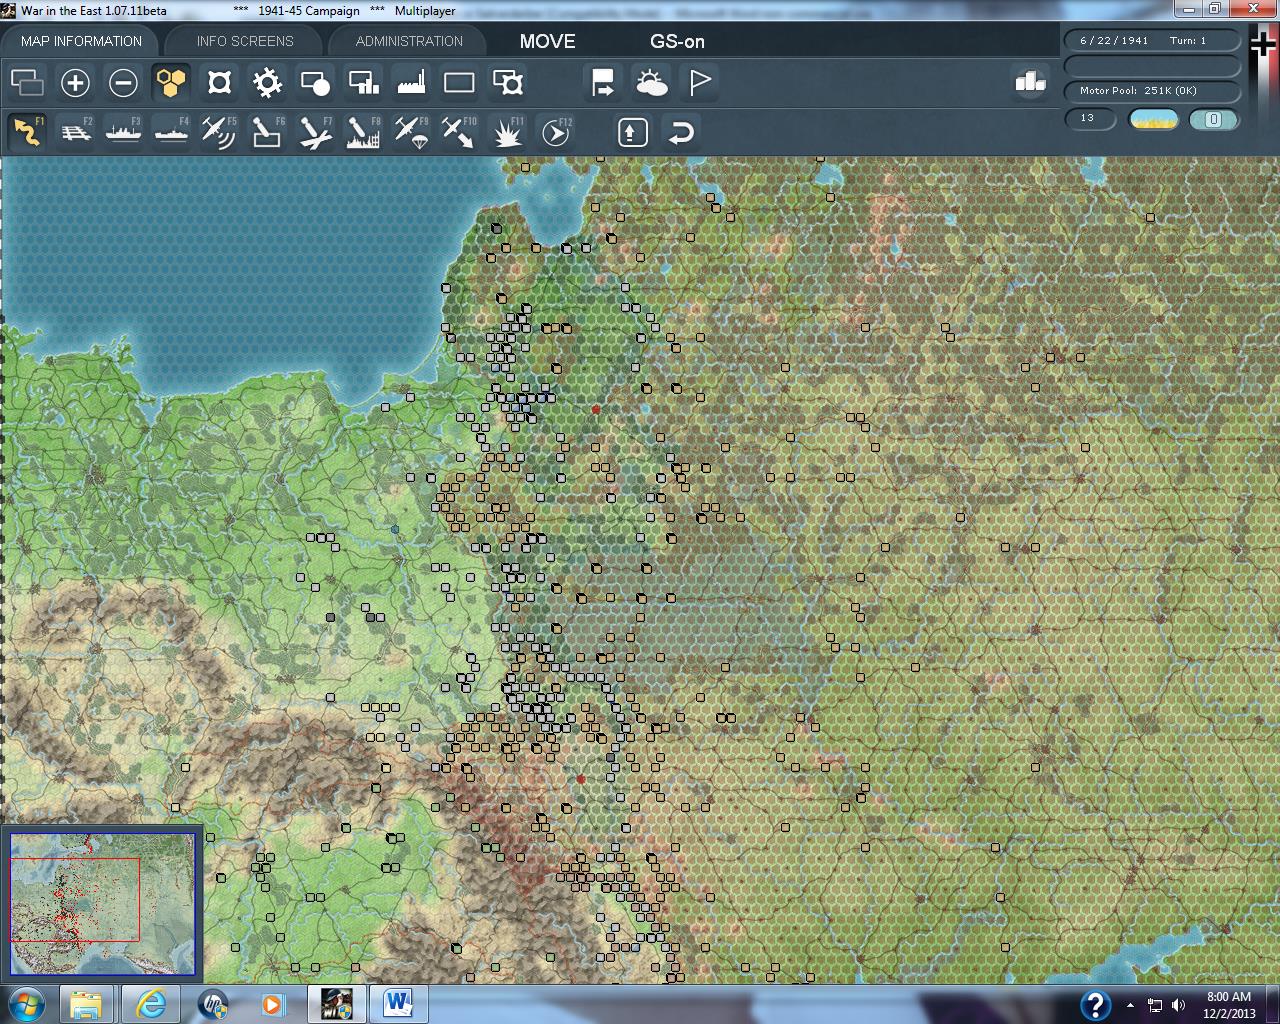Open the media player taskbar icon
This screenshot has height=1024, width=1280.
click(272, 1004)
